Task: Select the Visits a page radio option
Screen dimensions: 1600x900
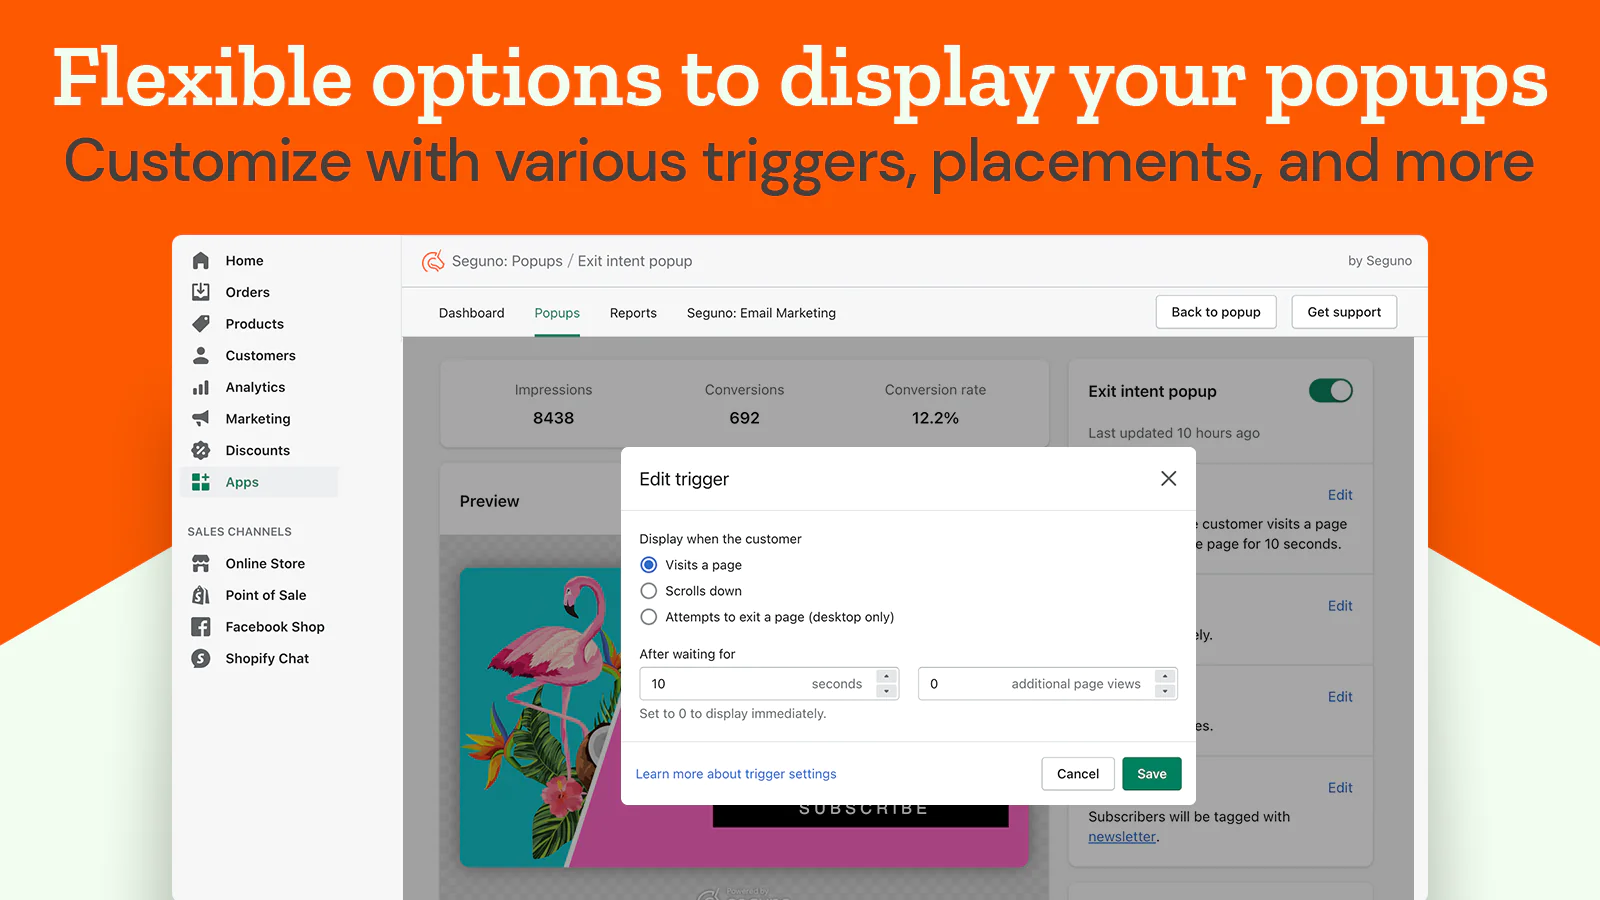Action: [x=649, y=565]
